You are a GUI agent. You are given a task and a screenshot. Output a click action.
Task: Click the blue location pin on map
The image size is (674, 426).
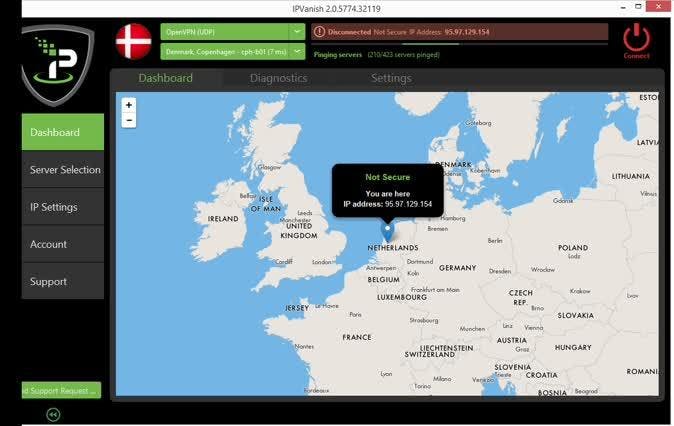tap(388, 232)
